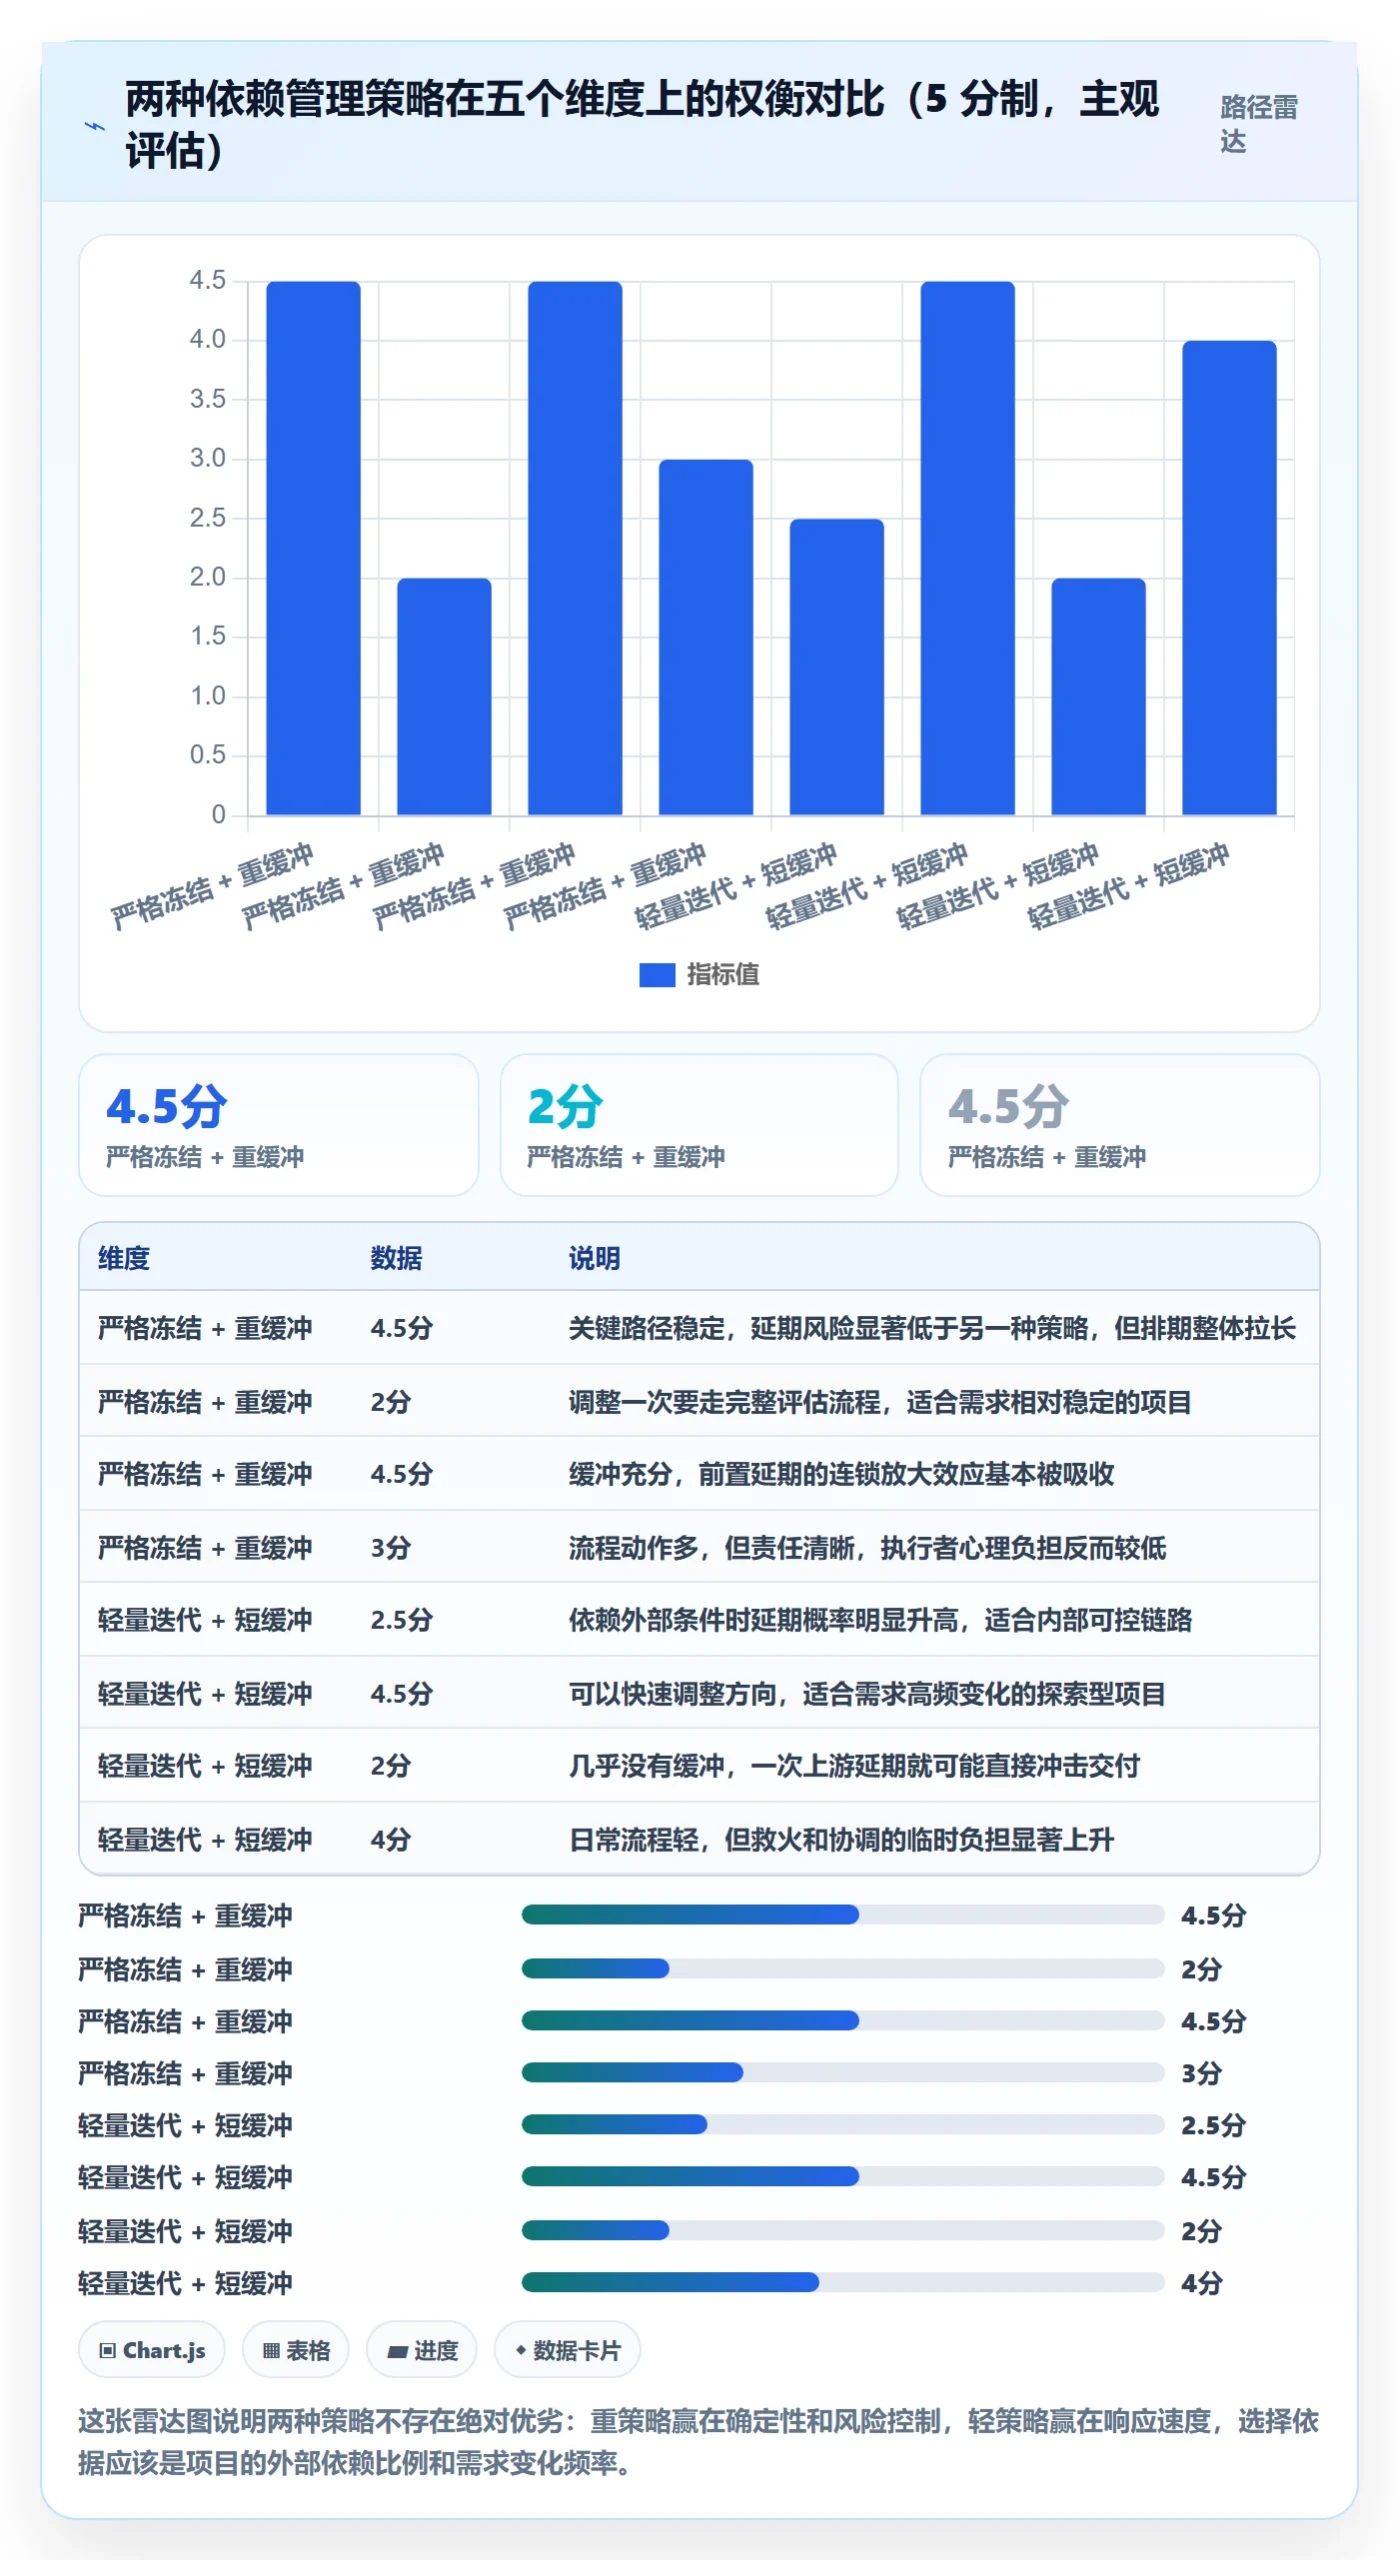1399x2560 pixels.
Task: Click the progress bar labeled 2.5分
Action: [x=843, y=2125]
